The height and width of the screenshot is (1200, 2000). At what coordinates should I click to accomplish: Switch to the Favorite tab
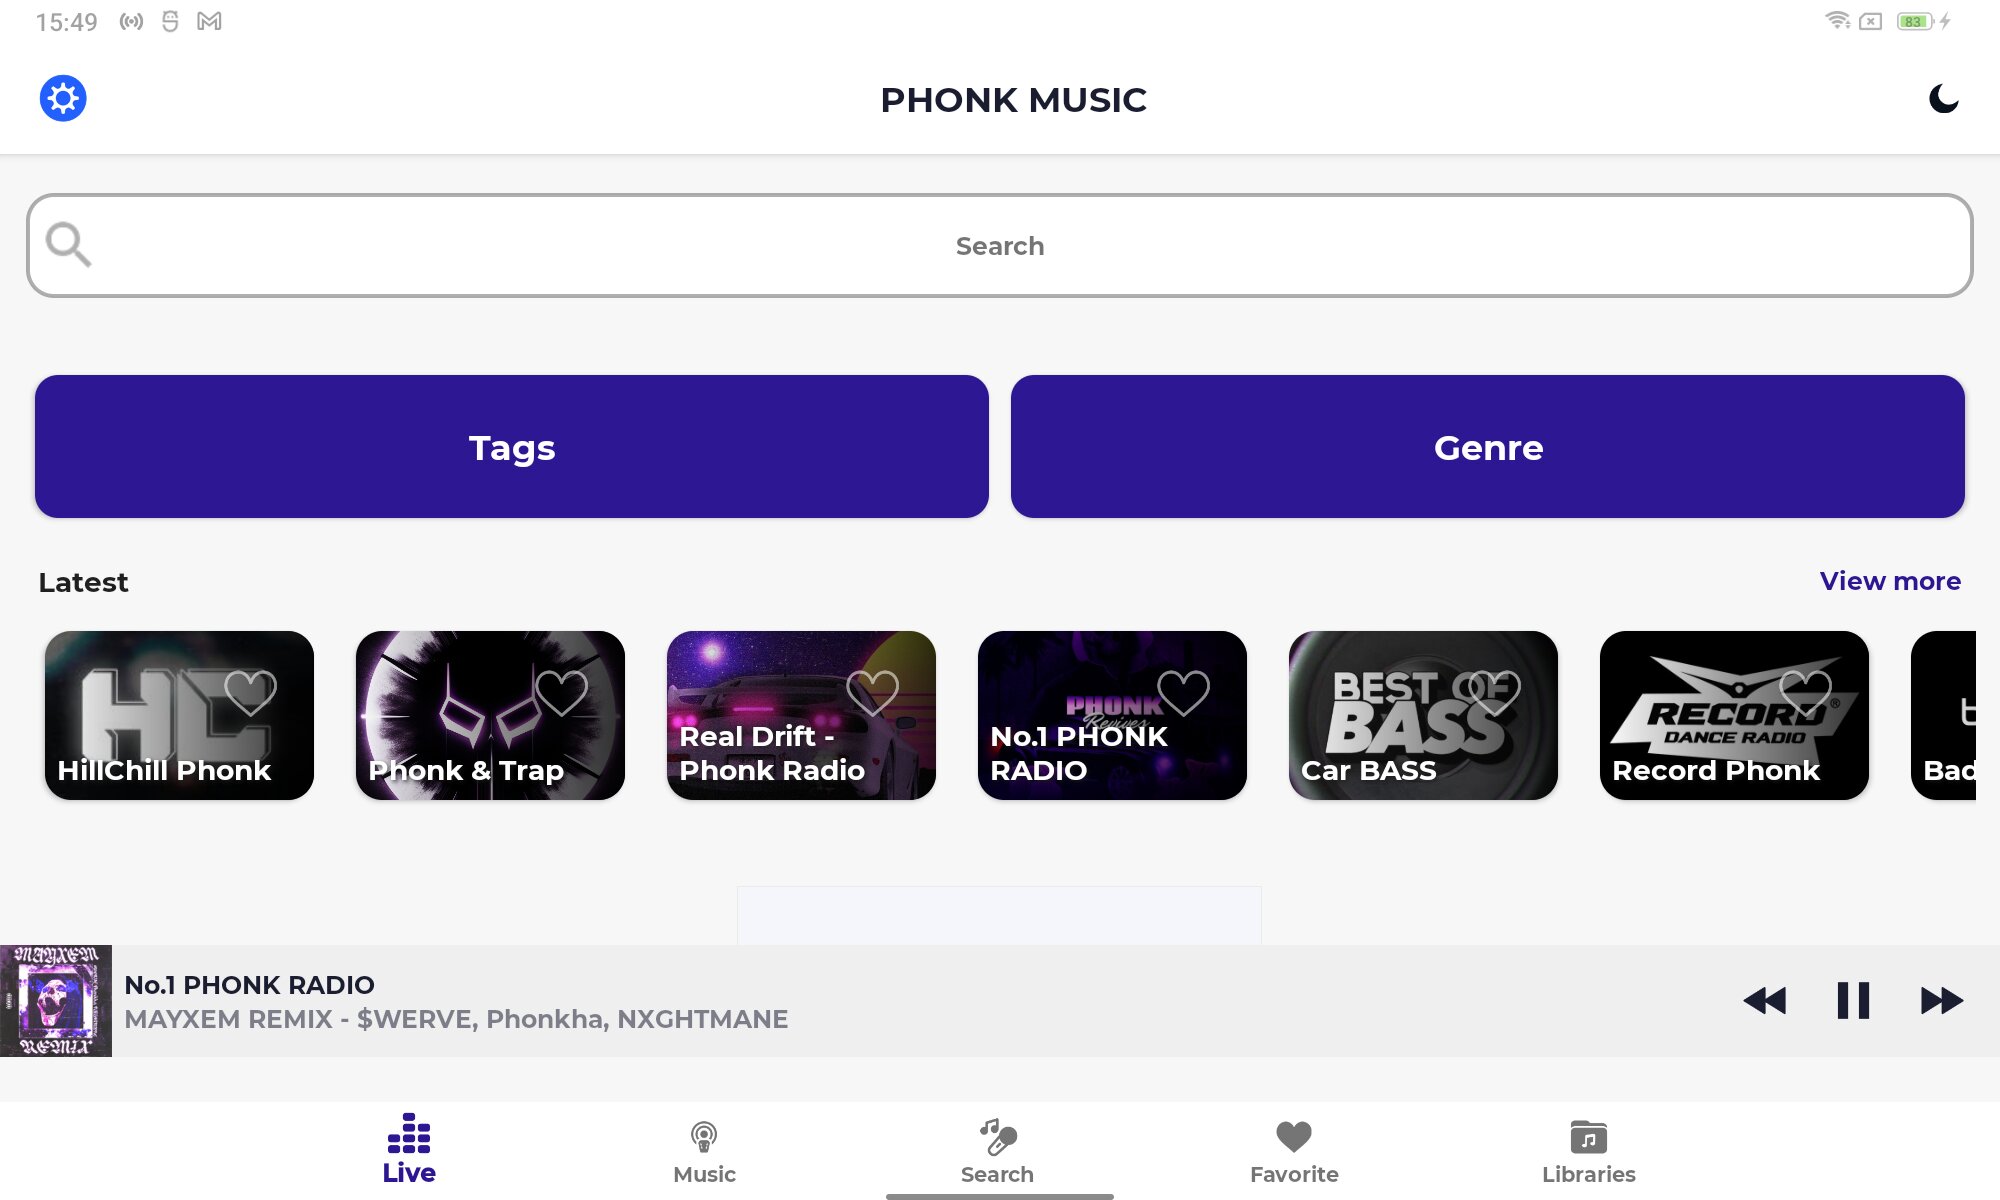click(x=1294, y=1151)
